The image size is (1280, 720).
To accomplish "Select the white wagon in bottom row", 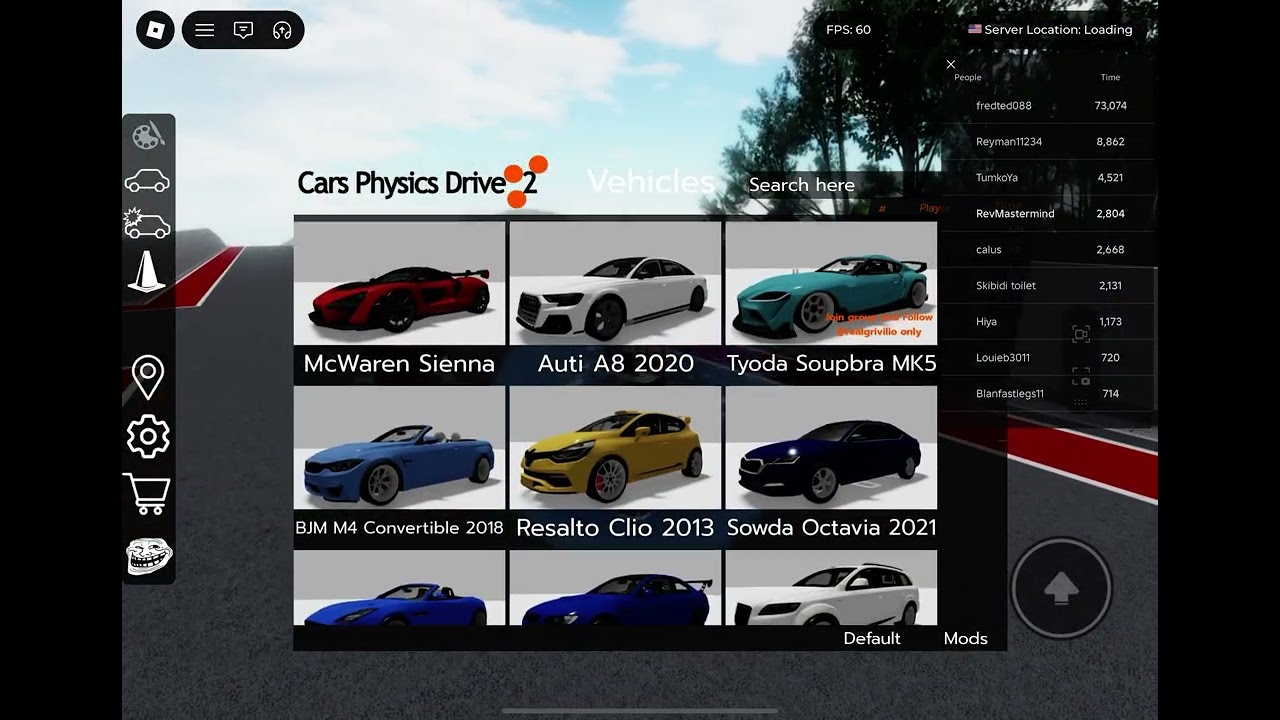I will coord(831,589).
